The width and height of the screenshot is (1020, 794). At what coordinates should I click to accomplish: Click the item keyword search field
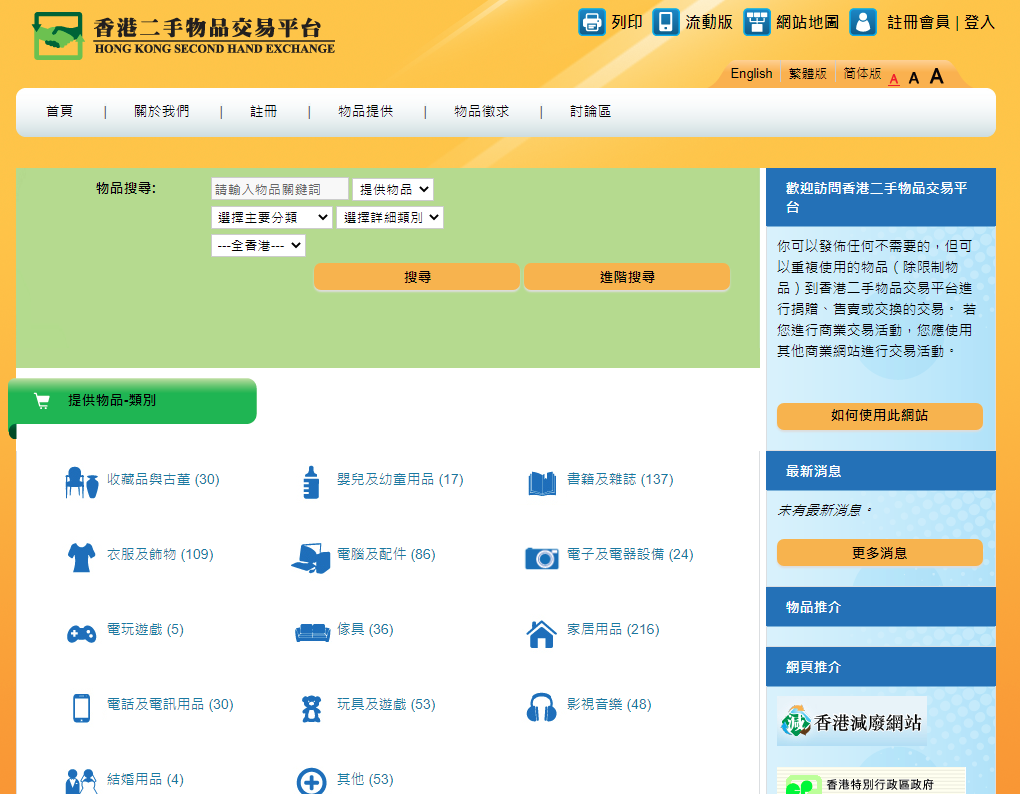pyautogui.click(x=279, y=189)
